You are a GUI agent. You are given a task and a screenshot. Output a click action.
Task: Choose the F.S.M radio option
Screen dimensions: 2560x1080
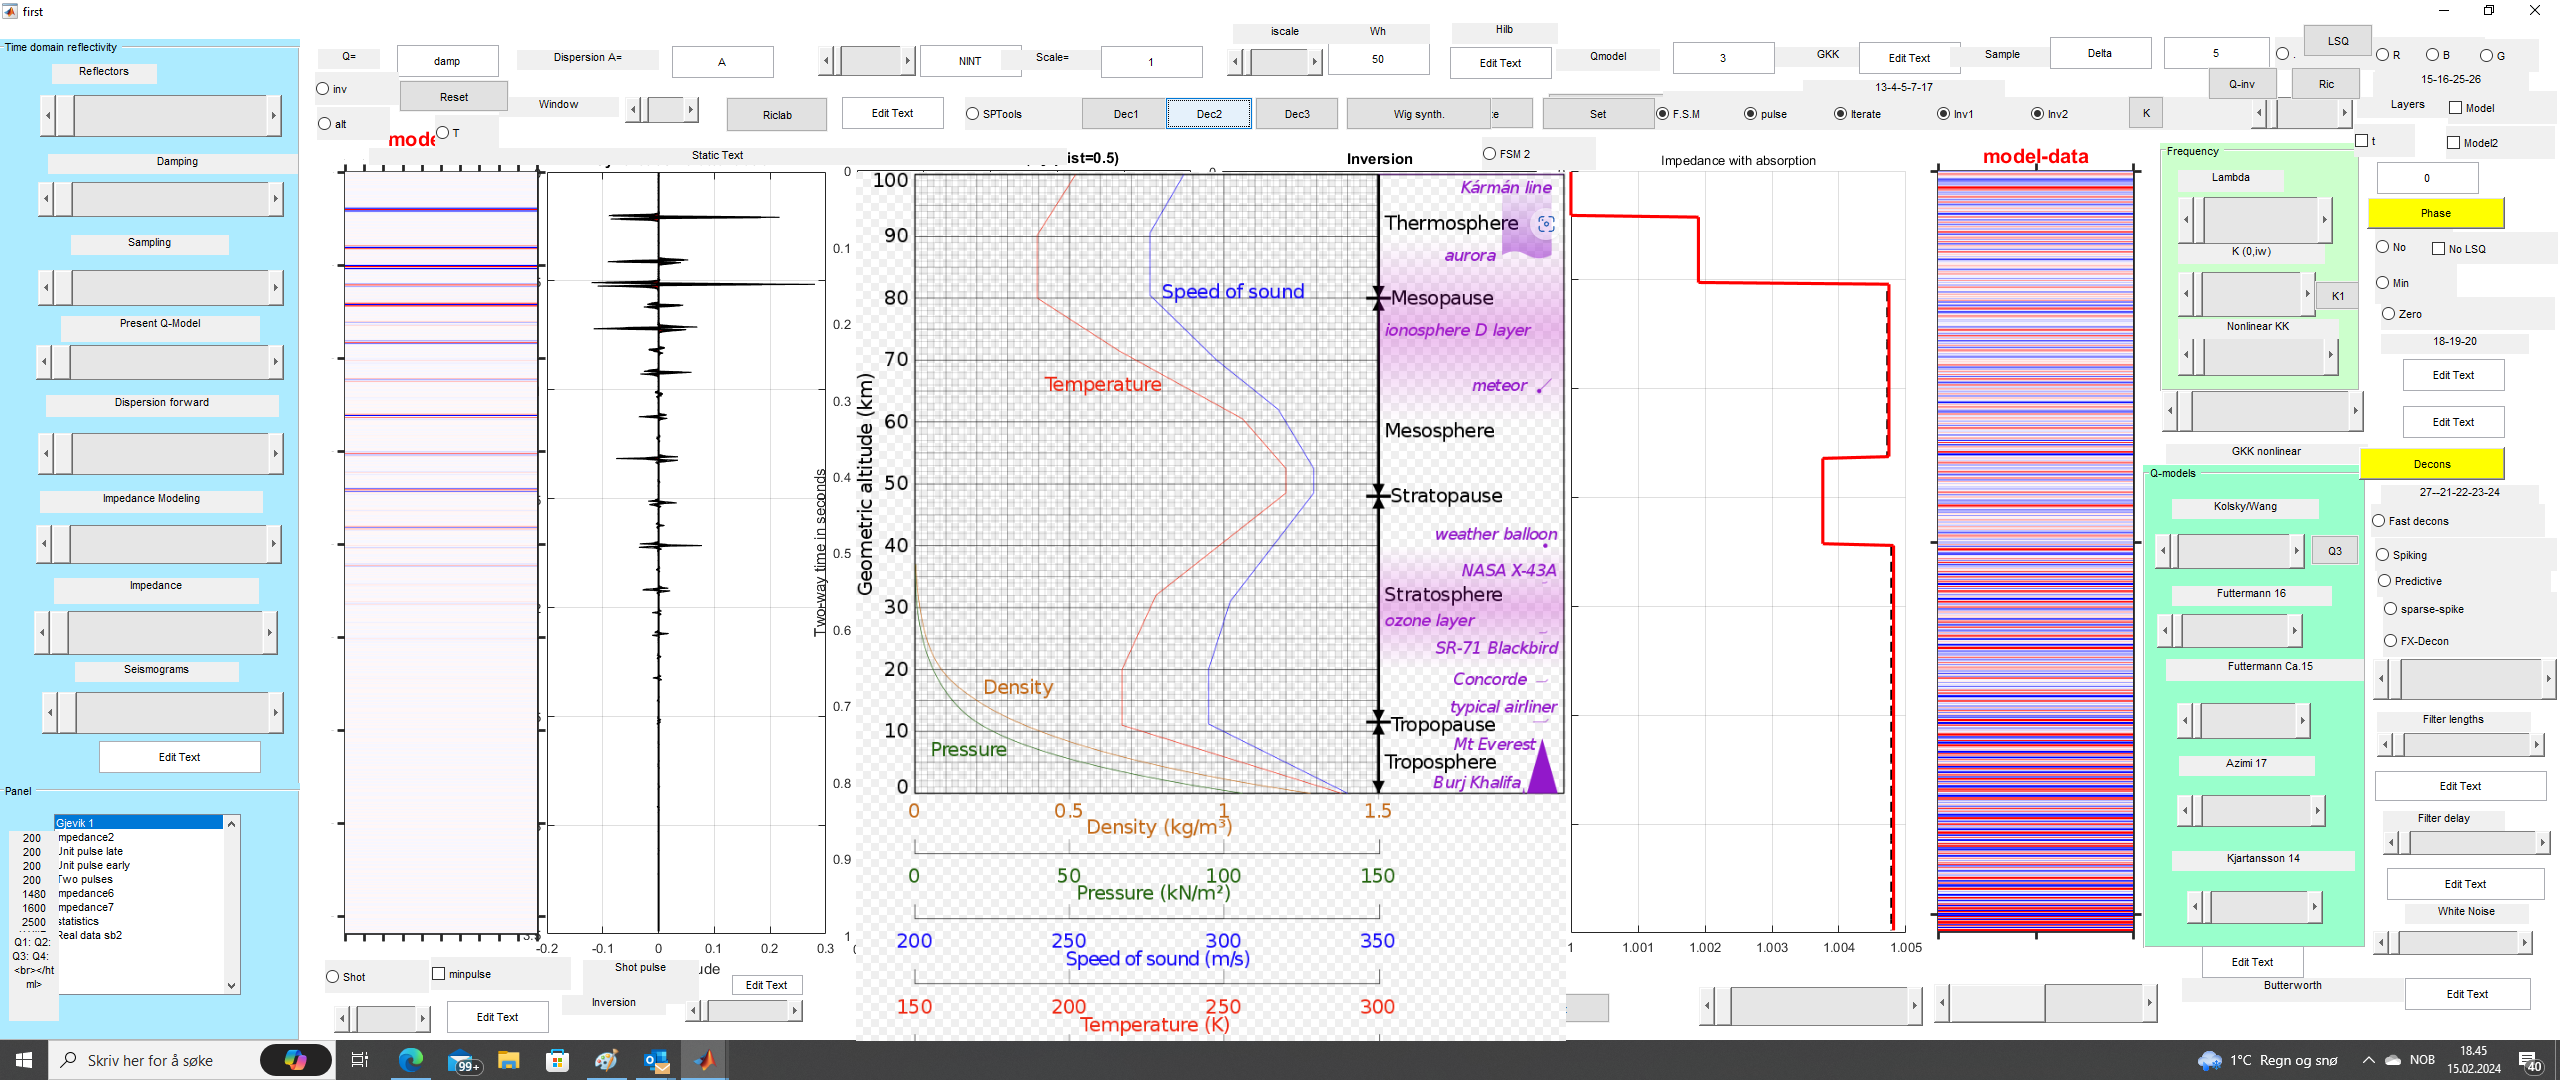[x=1662, y=114]
